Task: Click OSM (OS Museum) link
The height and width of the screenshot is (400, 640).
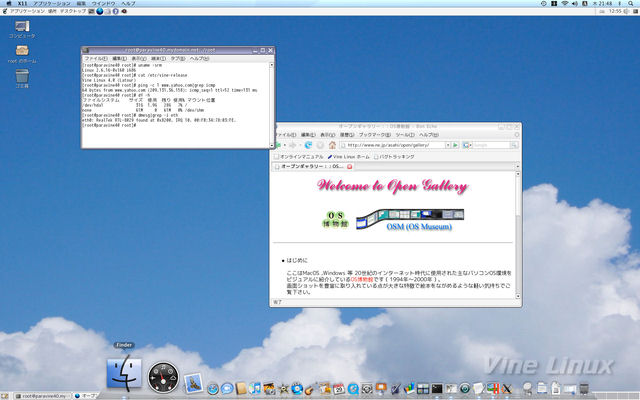Action: (419, 227)
